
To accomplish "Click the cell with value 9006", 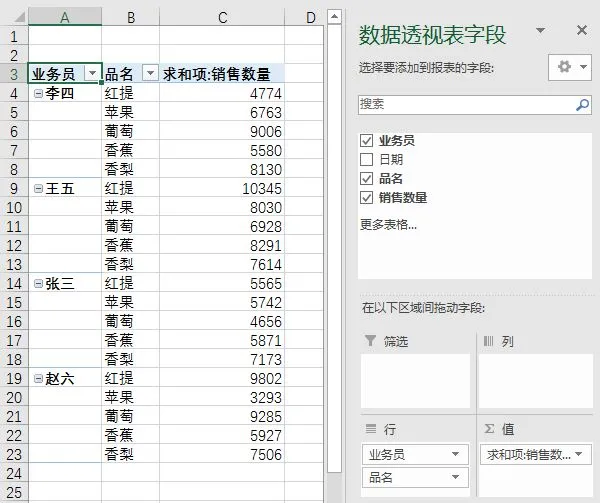I will click(x=222, y=131).
